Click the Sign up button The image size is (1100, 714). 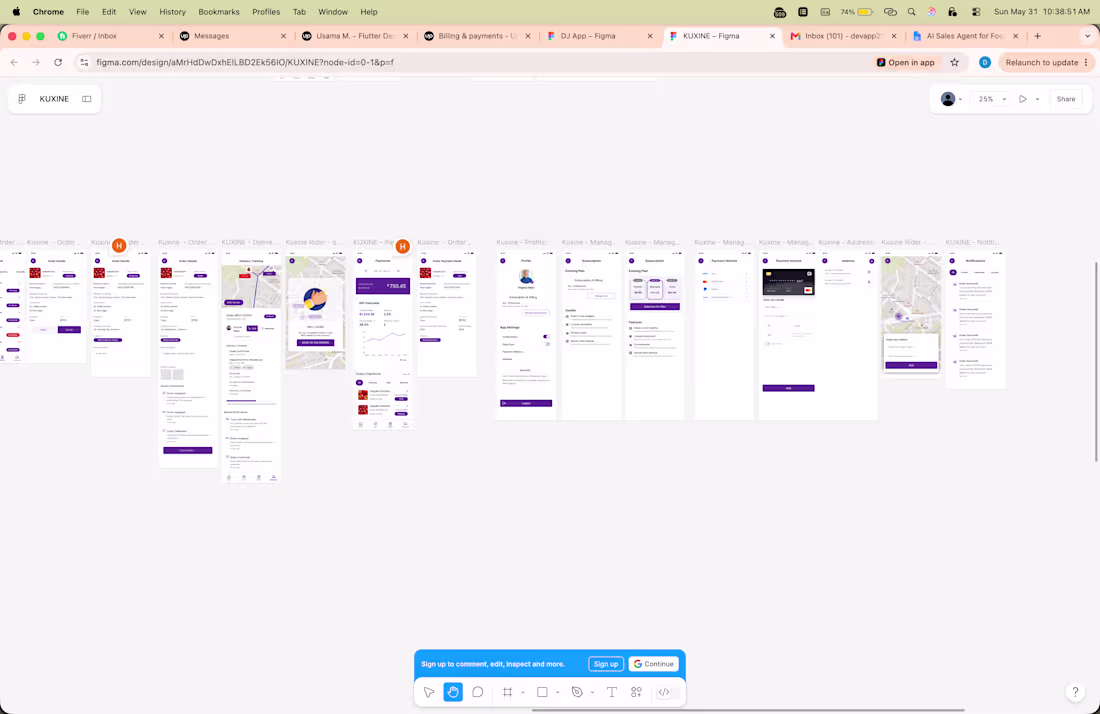605,664
